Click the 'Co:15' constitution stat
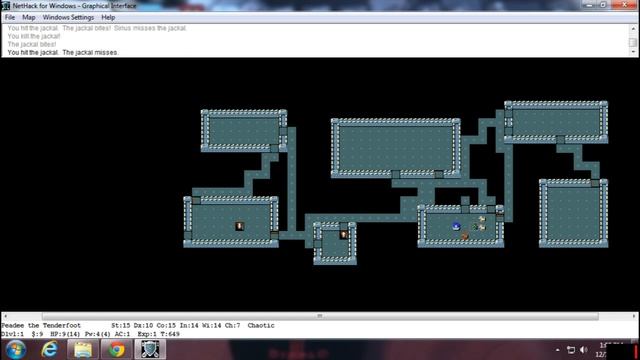The width and height of the screenshot is (640, 360). coord(166,326)
